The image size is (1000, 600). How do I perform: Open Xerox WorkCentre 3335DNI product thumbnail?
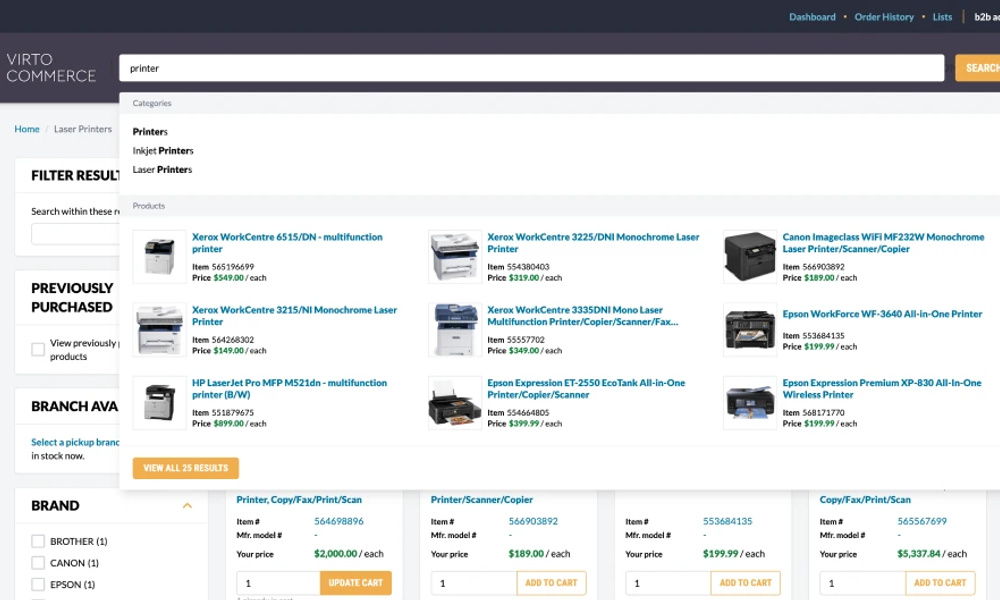click(x=455, y=330)
